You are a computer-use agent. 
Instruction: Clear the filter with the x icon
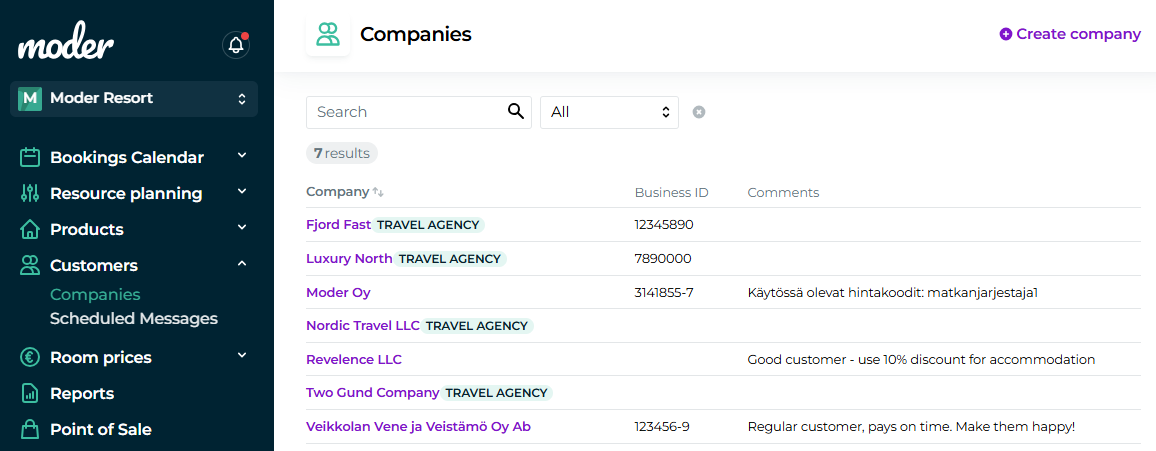(699, 112)
